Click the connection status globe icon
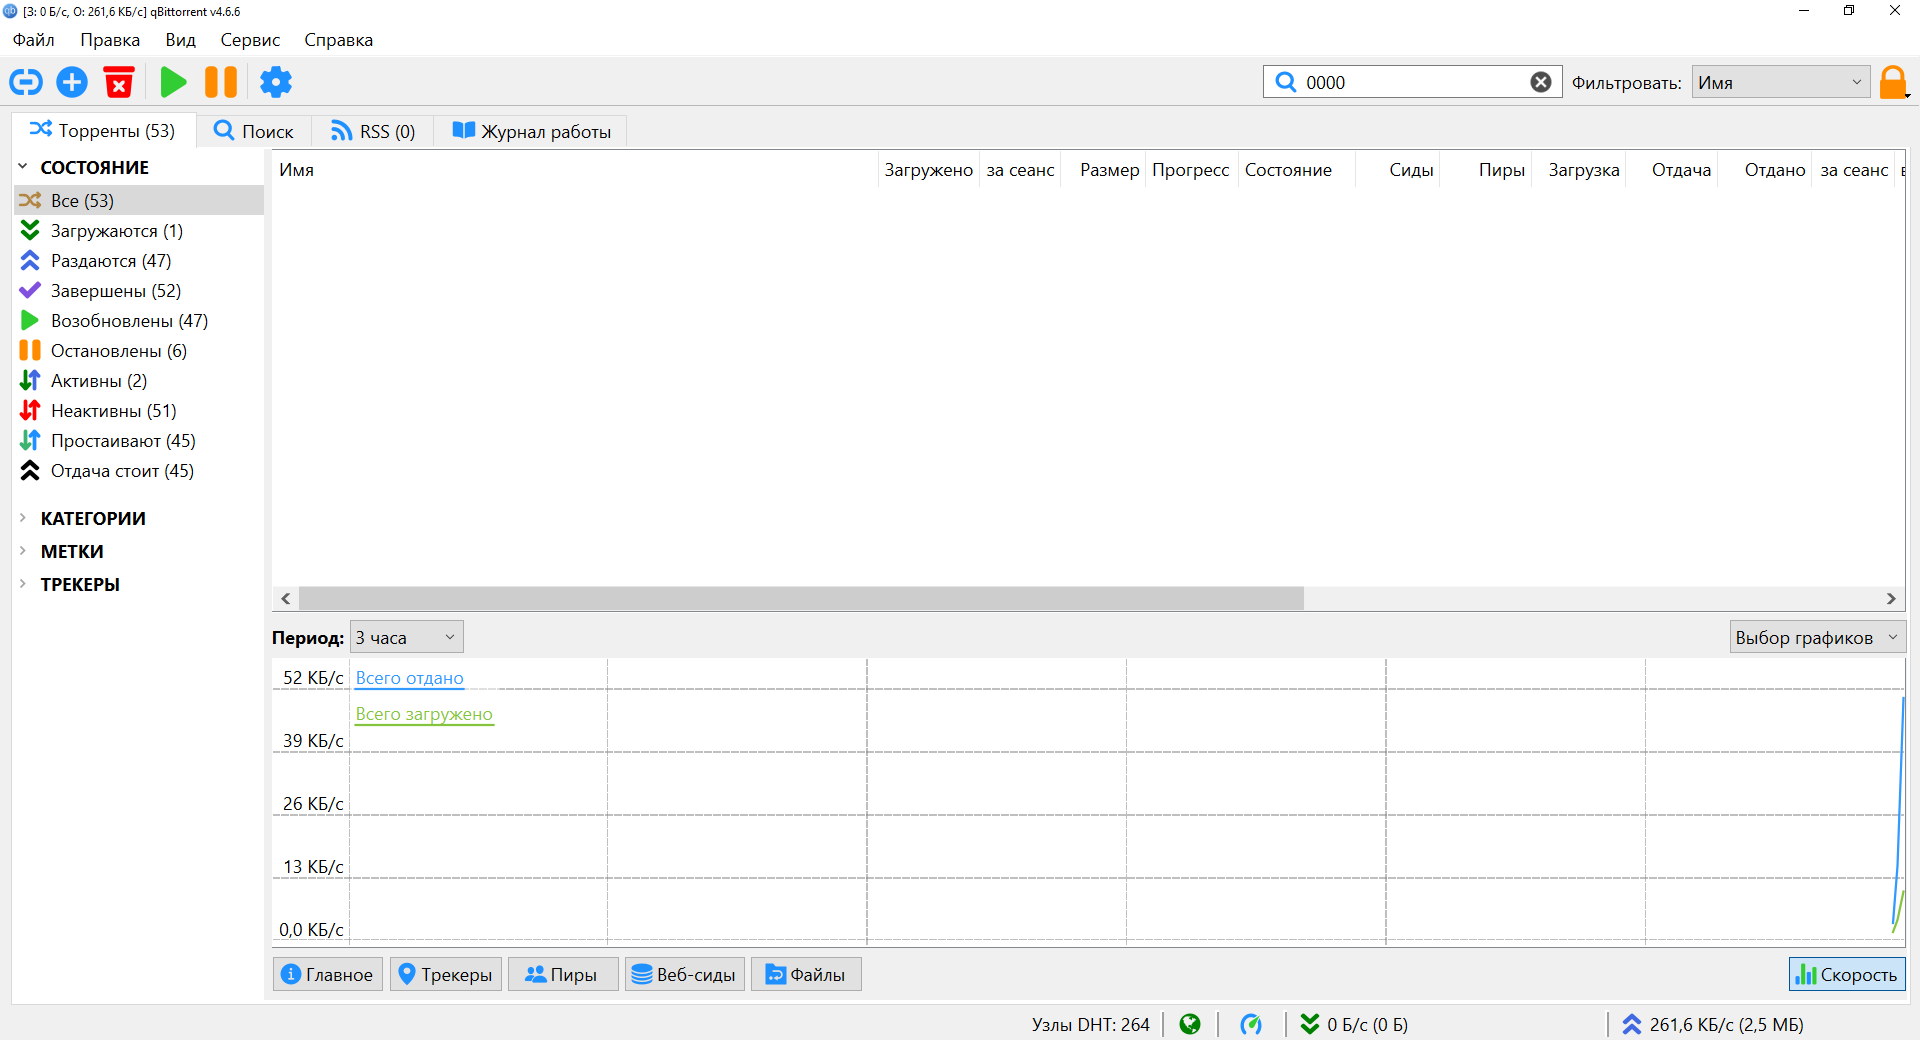The image size is (1920, 1040). [1190, 1024]
